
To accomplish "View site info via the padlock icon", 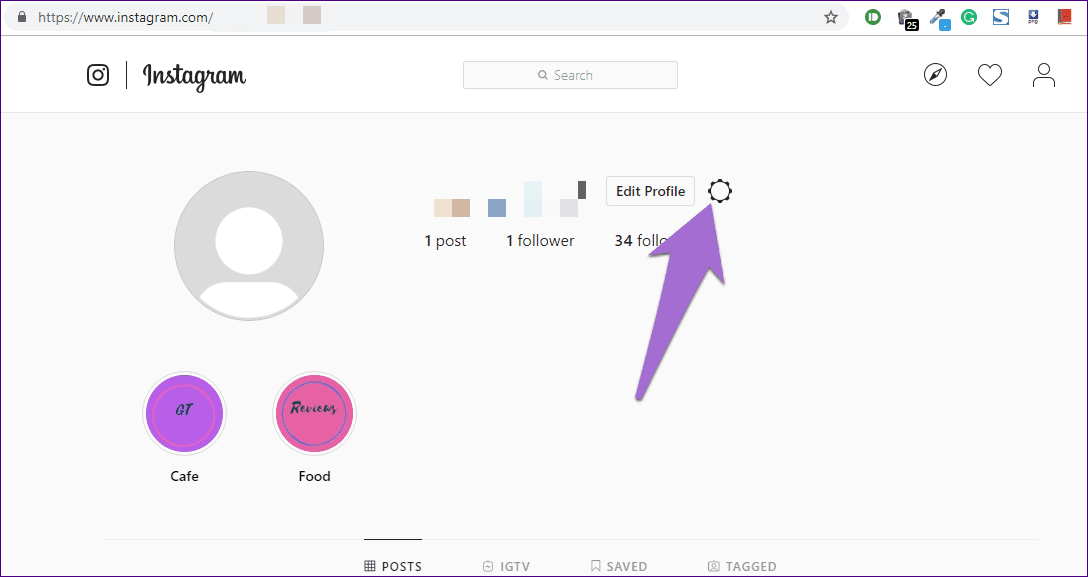I will coord(23,17).
